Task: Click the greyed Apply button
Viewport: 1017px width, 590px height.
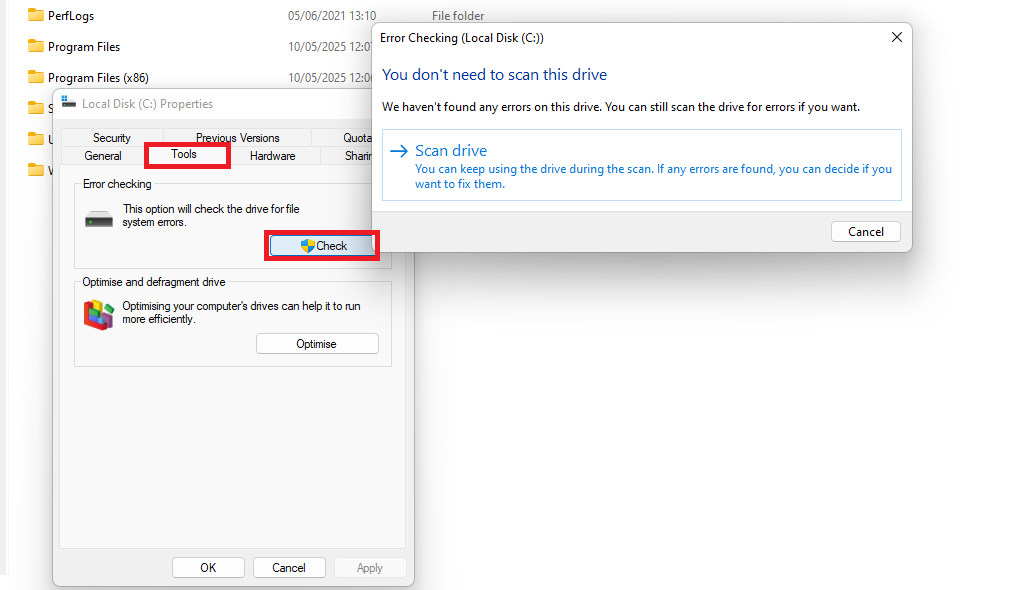Action: pos(370,567)
